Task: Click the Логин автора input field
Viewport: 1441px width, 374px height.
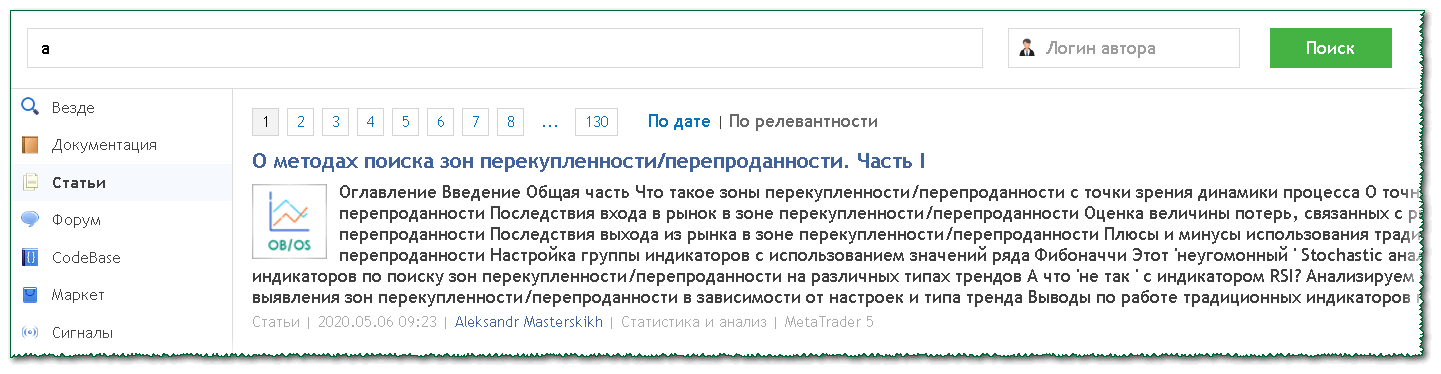Action: pos(1124,48)
